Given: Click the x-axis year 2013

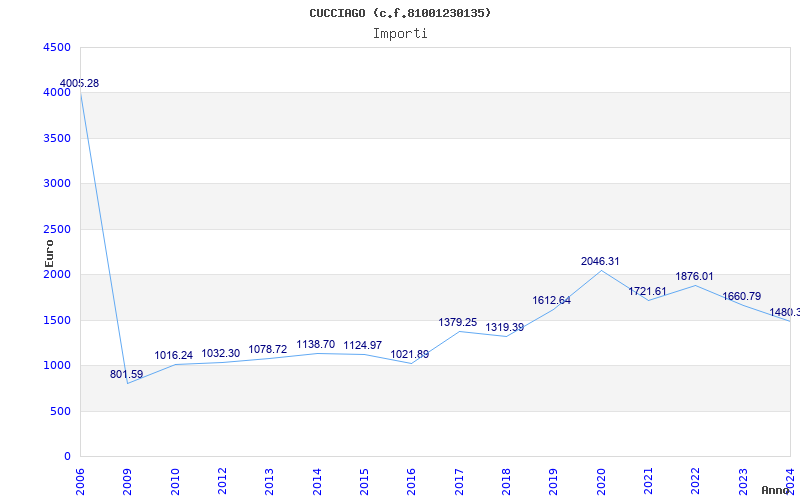Looking at the screenshot, I should click(269, 481).
